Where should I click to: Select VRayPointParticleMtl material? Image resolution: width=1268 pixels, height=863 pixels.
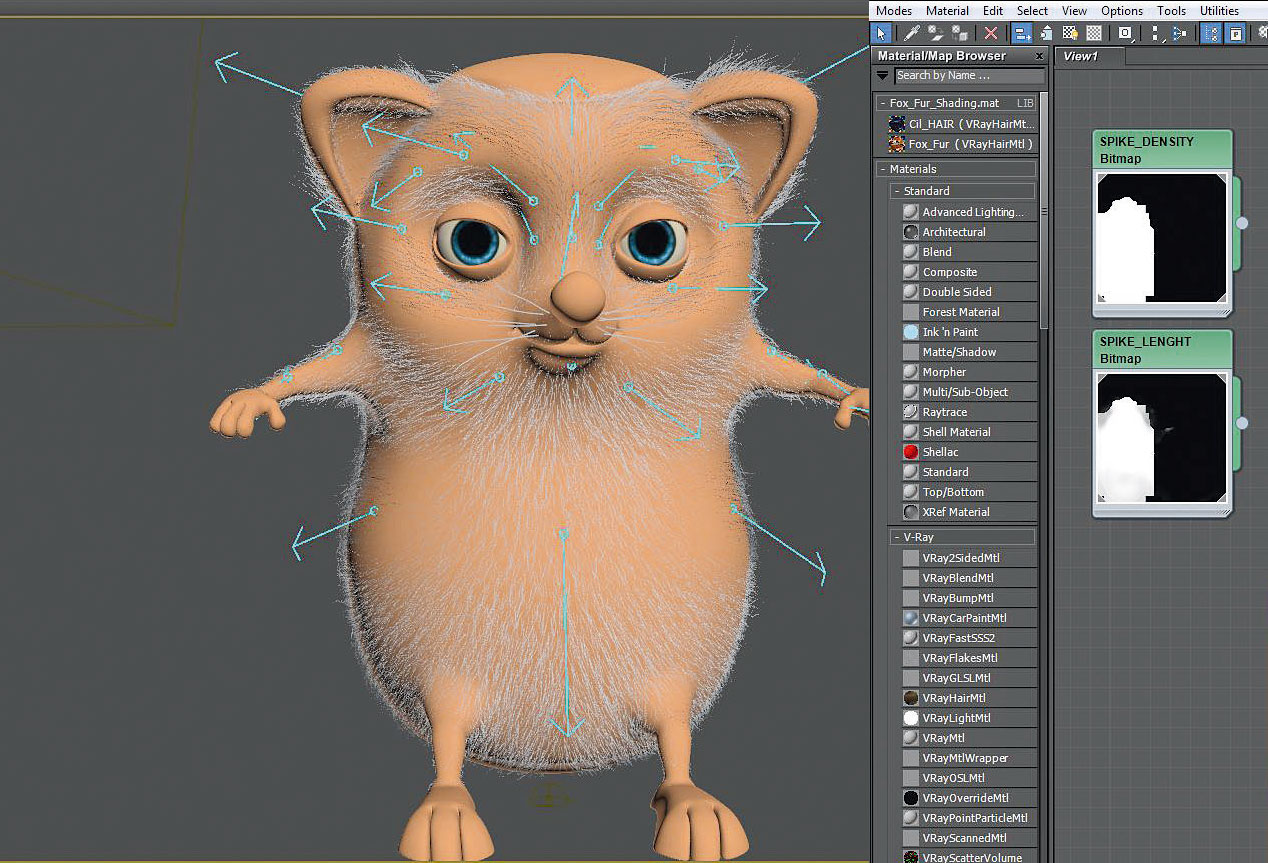tap(968, 818)
